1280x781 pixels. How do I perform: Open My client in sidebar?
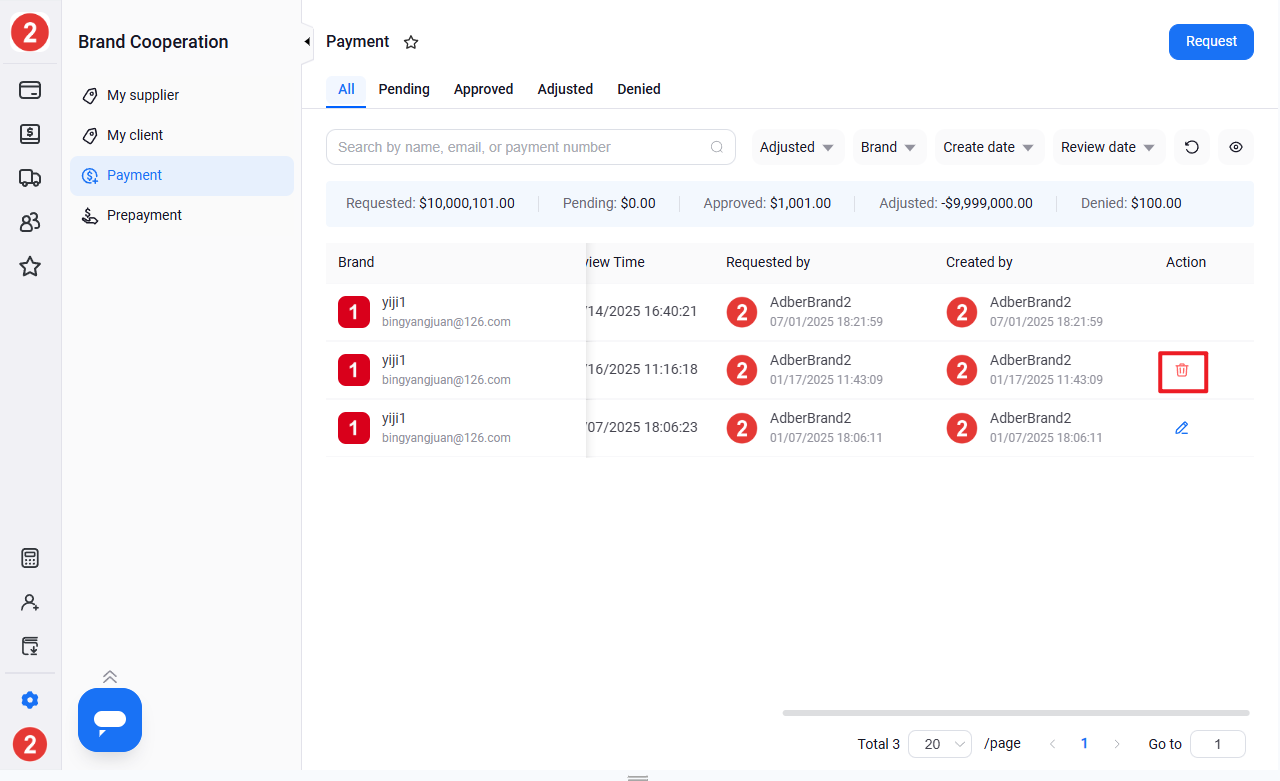point(182,135)
